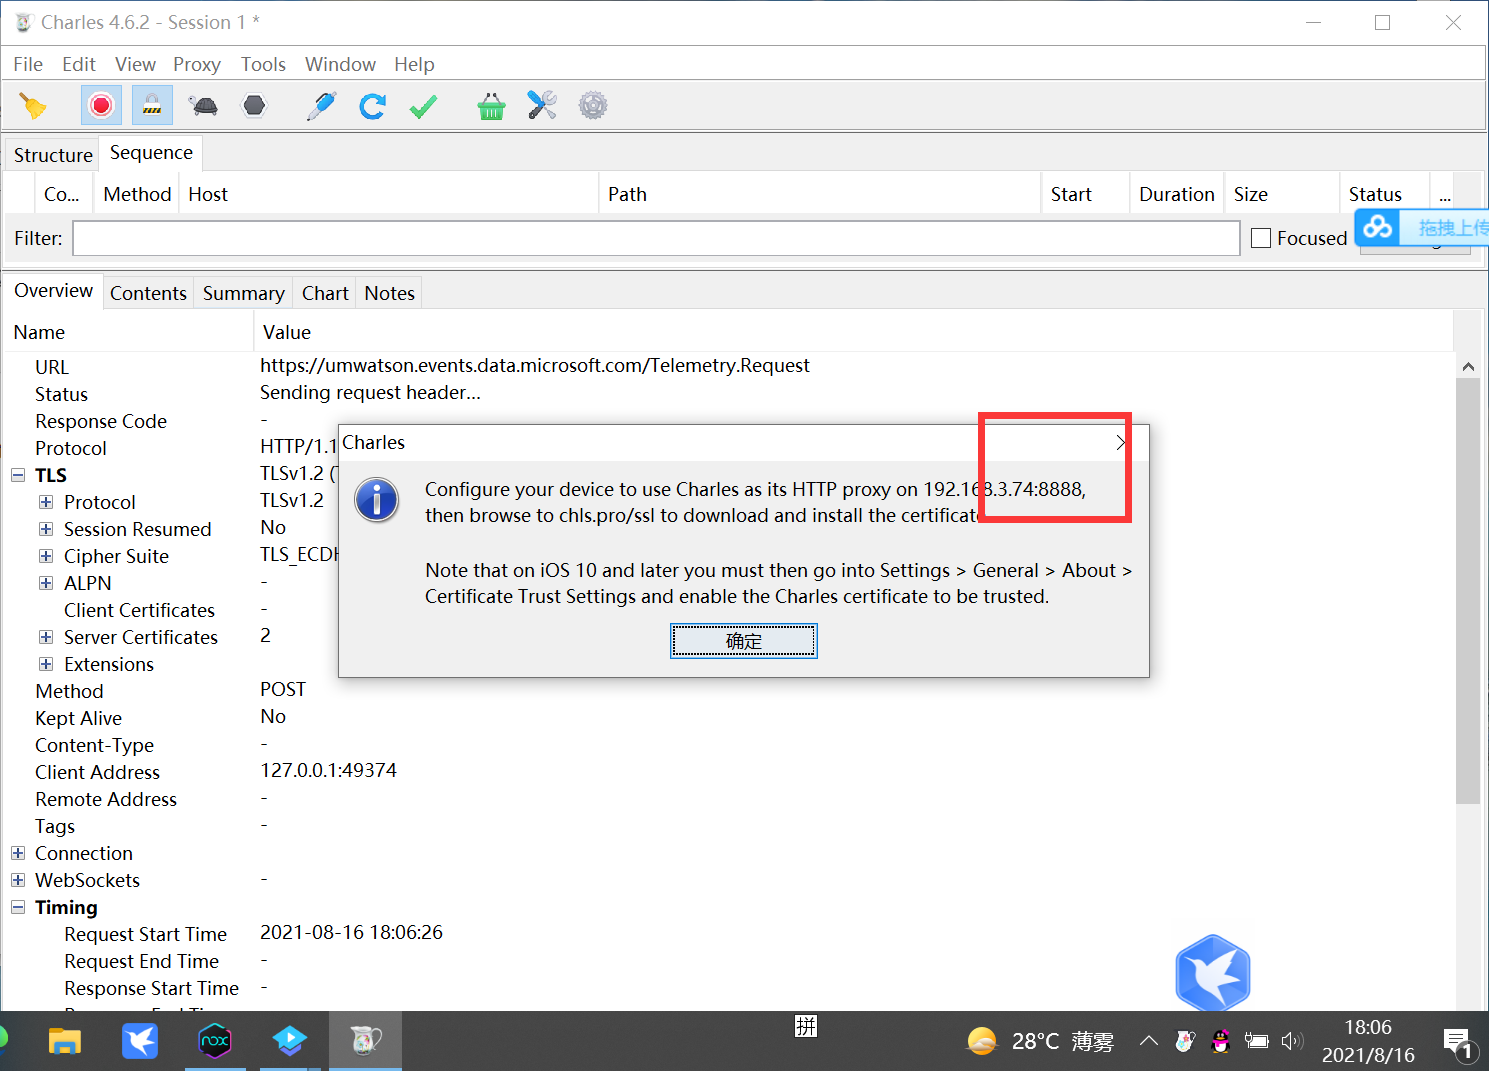Expand the Protocol tree node
This screenshot has height=1071, width=1489.
[x=46, y=502]
